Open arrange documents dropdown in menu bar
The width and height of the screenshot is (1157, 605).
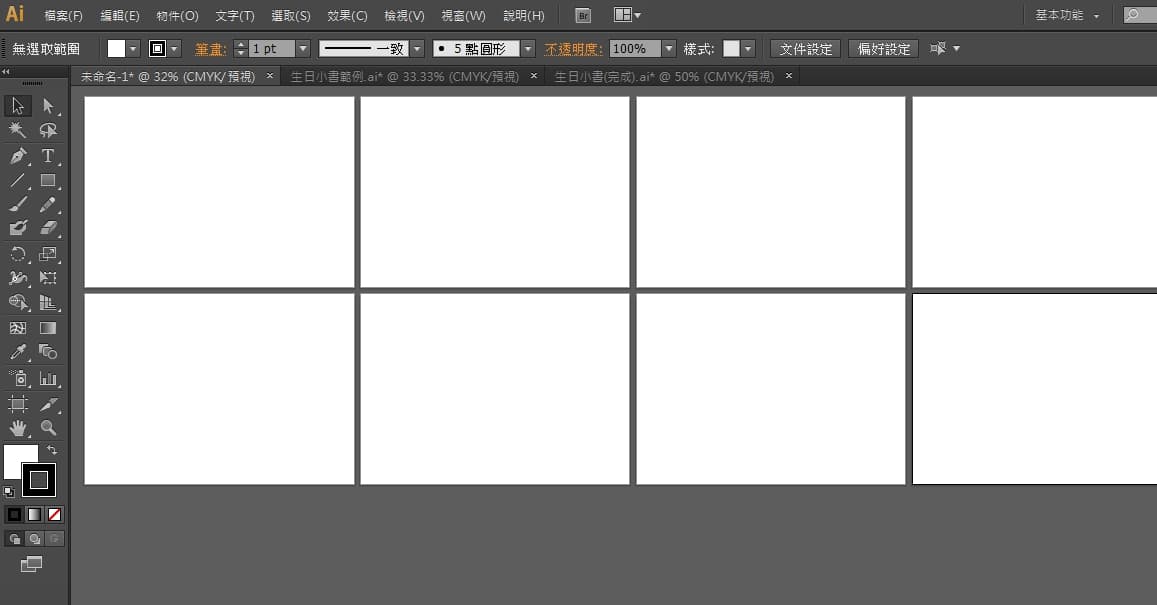click(627, 15)
